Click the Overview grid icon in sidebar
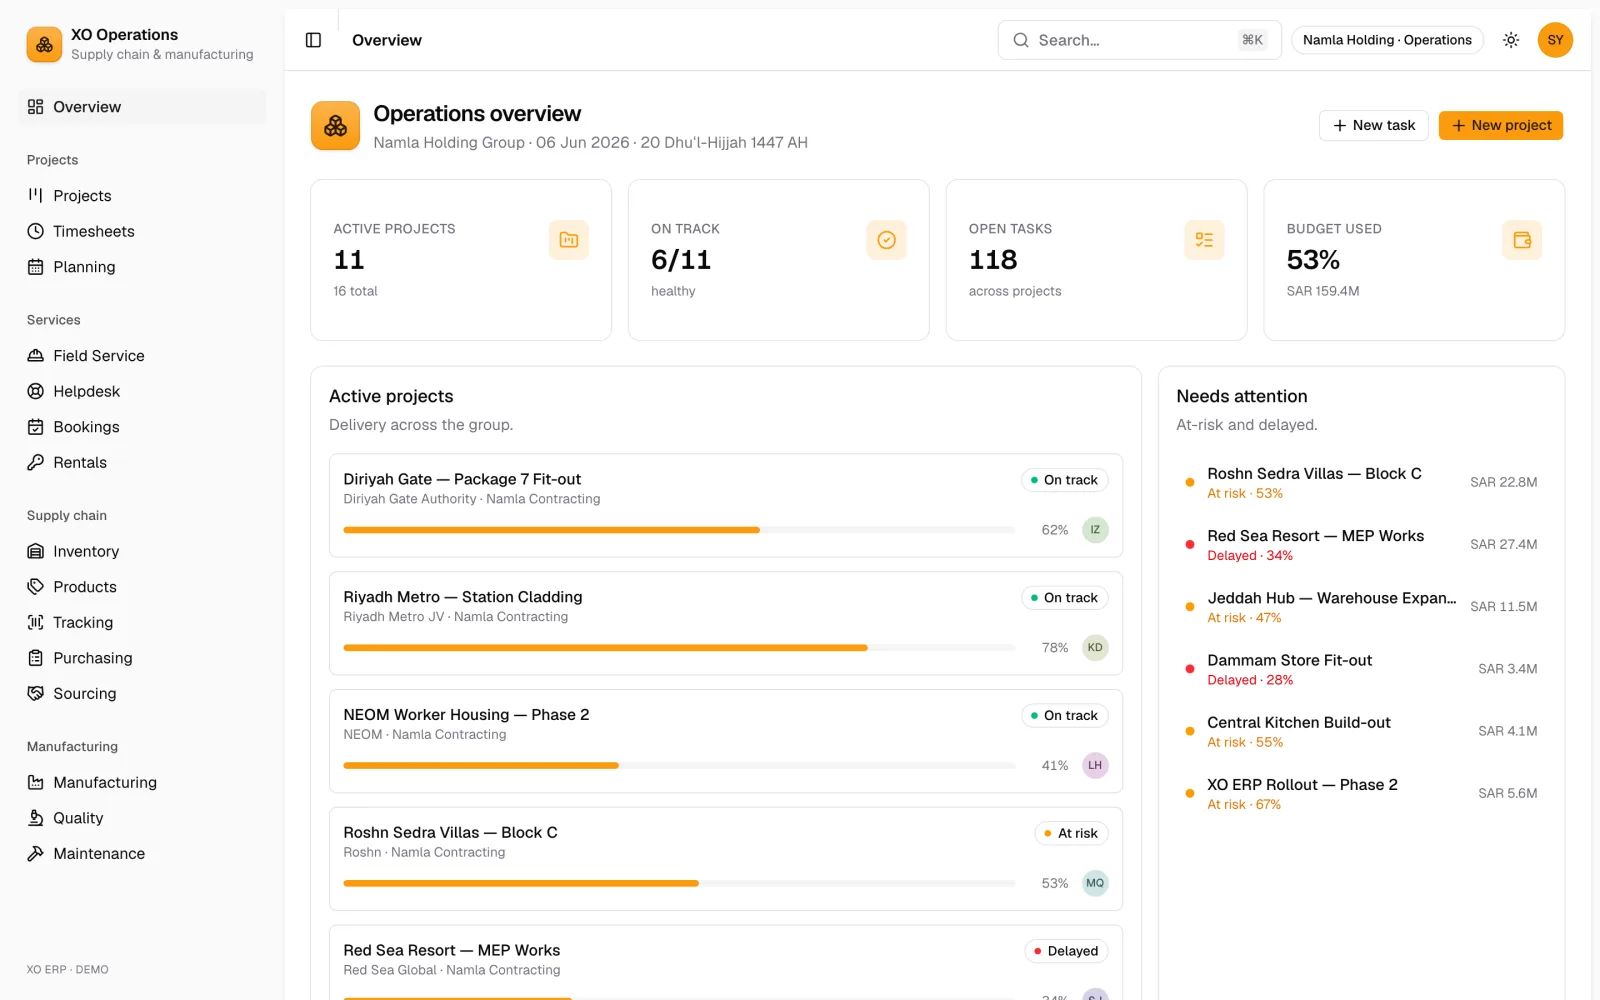 point(36,107)
